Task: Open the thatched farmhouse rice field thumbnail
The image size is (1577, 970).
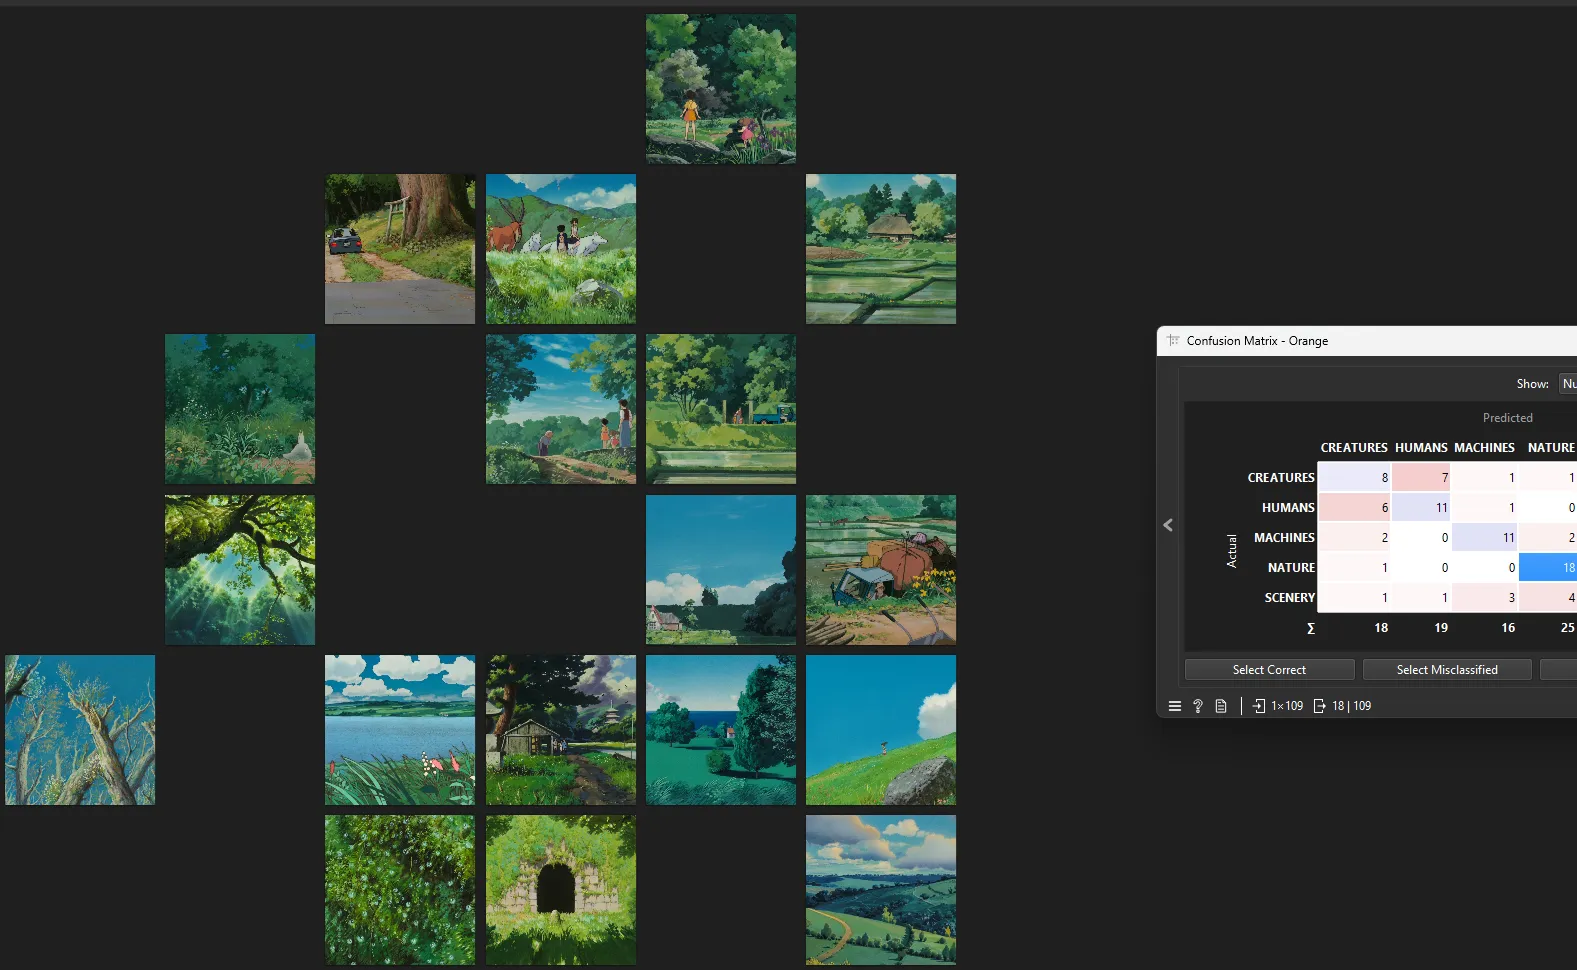Action: pyautogui.click(x=881, y=249)
